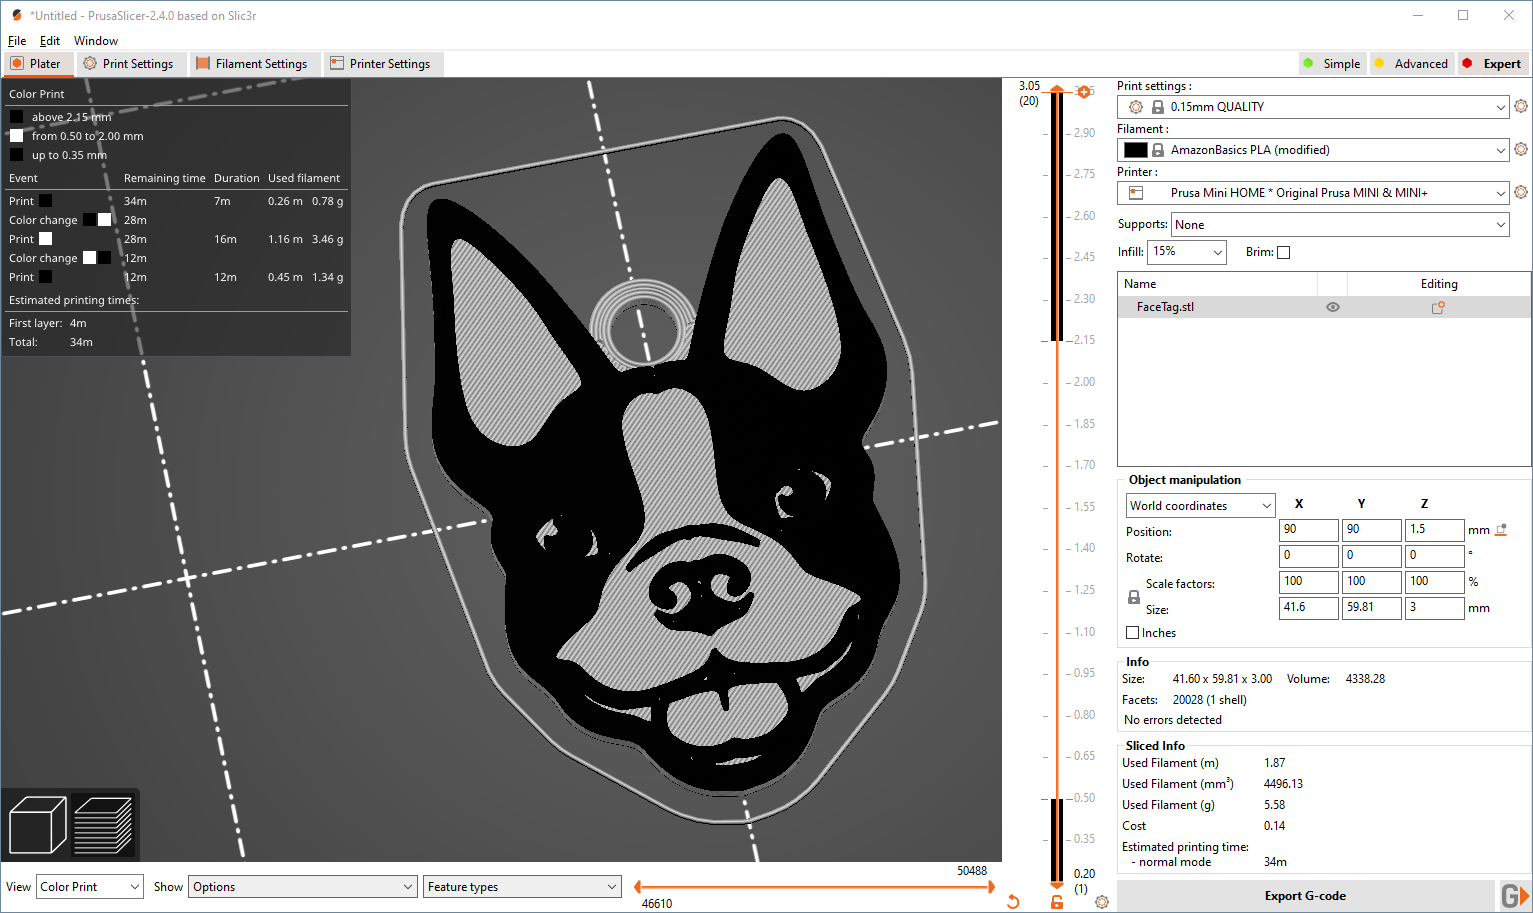This screenshot has width=1533, height=913.
Task: Click the Send G-code icon button
Action: click(x=1514, y=896)
